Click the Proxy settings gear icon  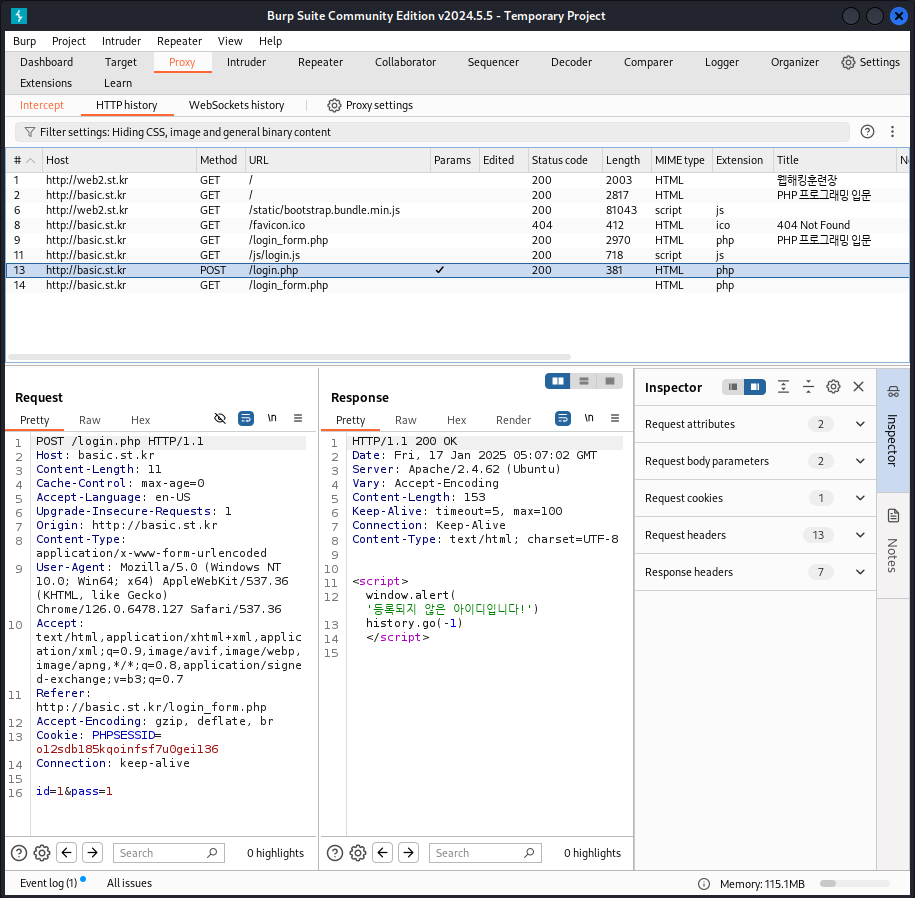click(x=334, y=106)
